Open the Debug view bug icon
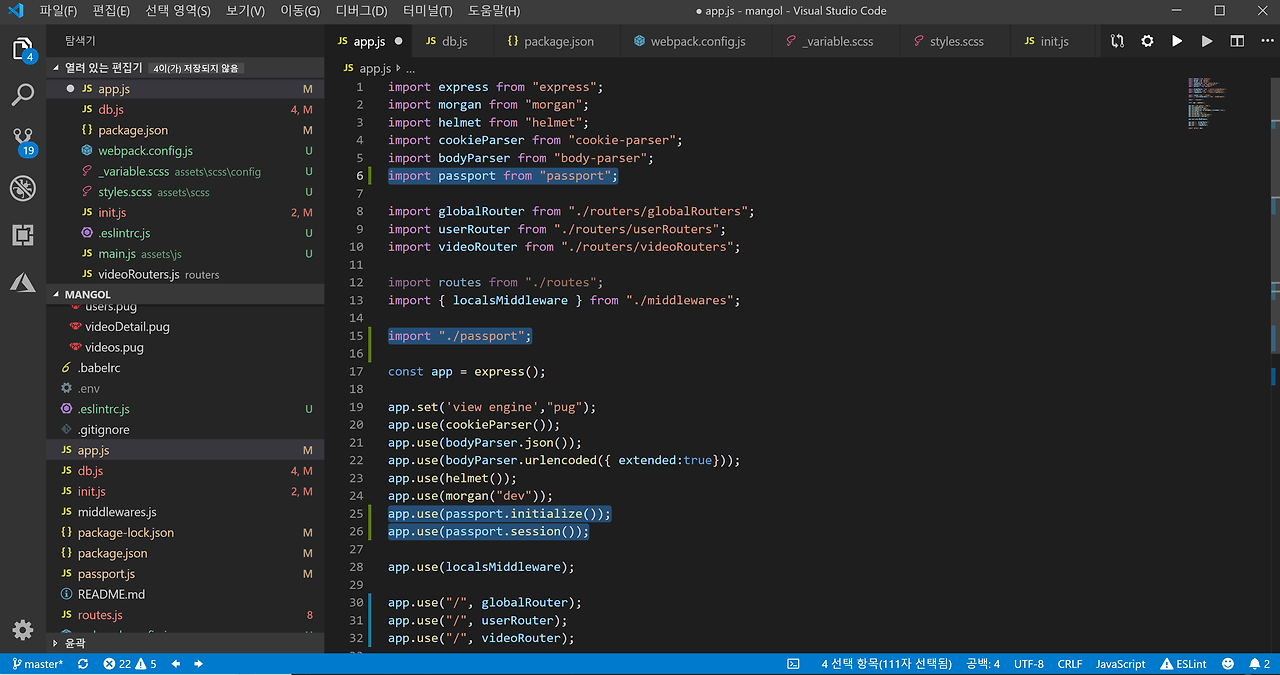Viewport: 1280px width, 675px height. (22, 188)
